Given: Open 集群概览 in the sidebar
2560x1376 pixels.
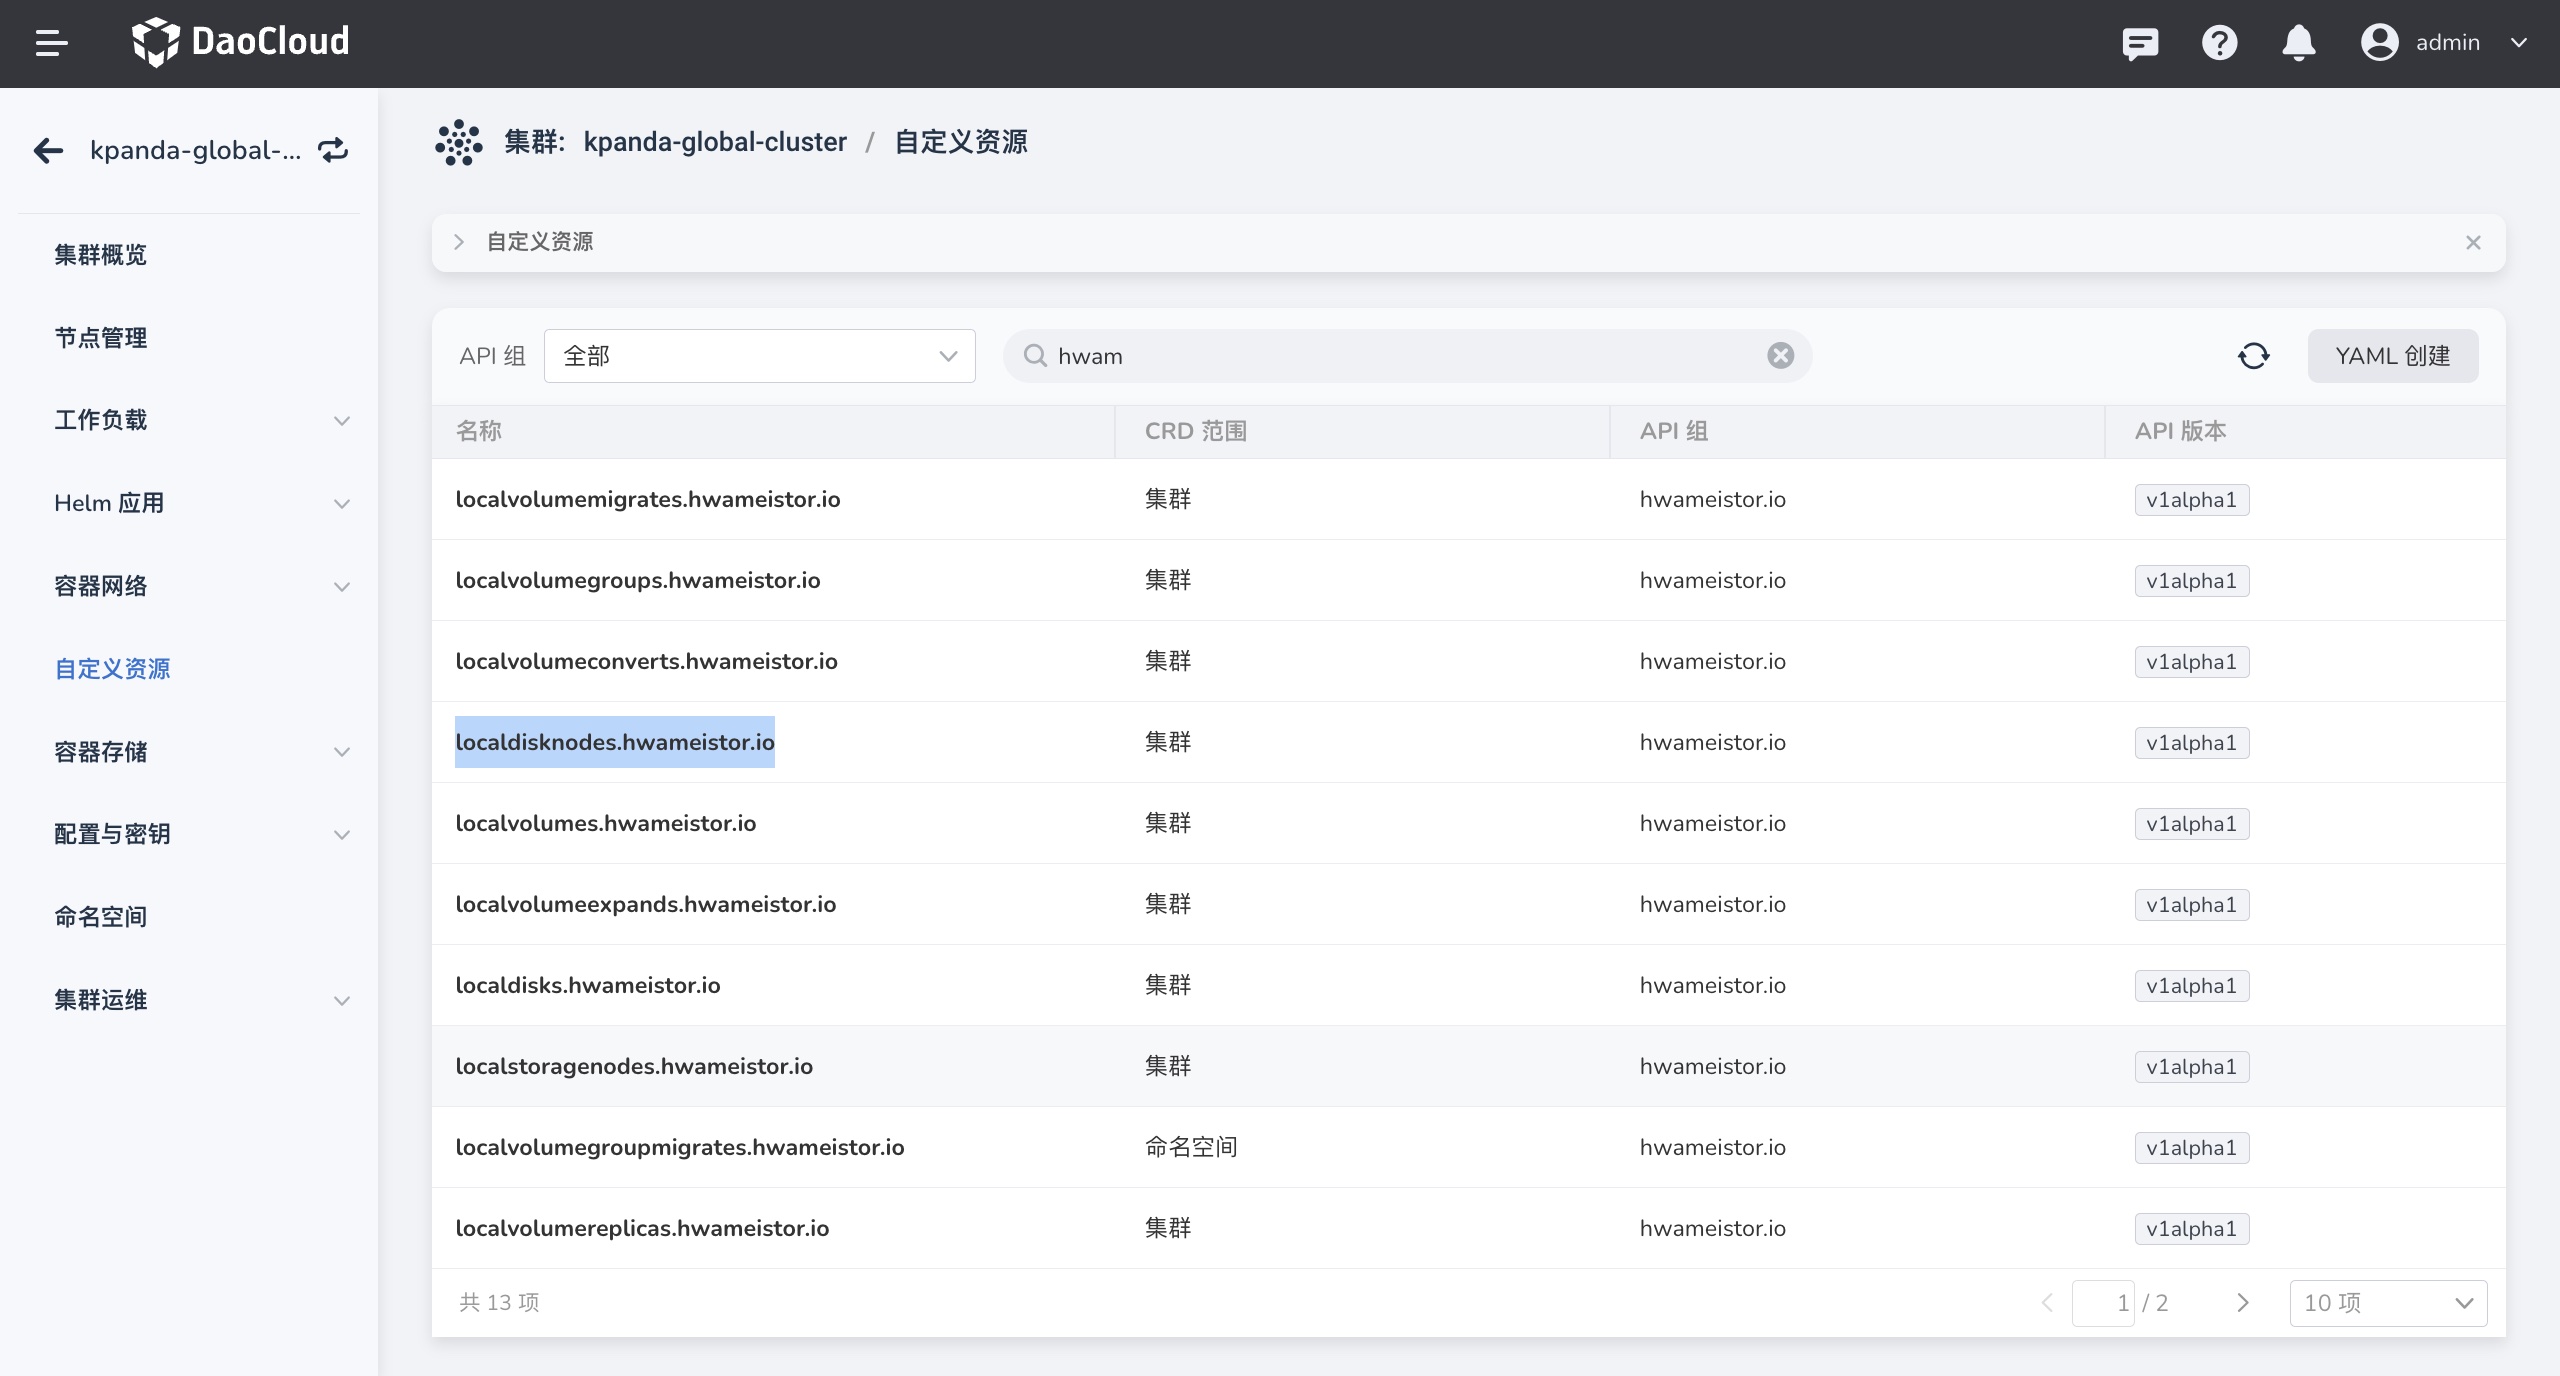Looking at the screenshot, I should tap(100, 255).
